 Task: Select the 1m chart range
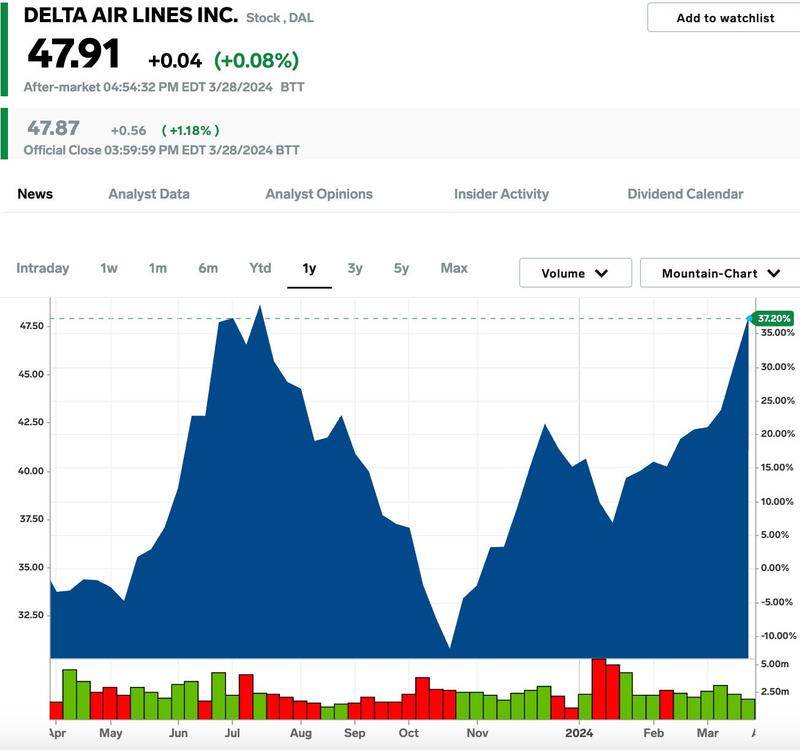[x=158, y=268]
